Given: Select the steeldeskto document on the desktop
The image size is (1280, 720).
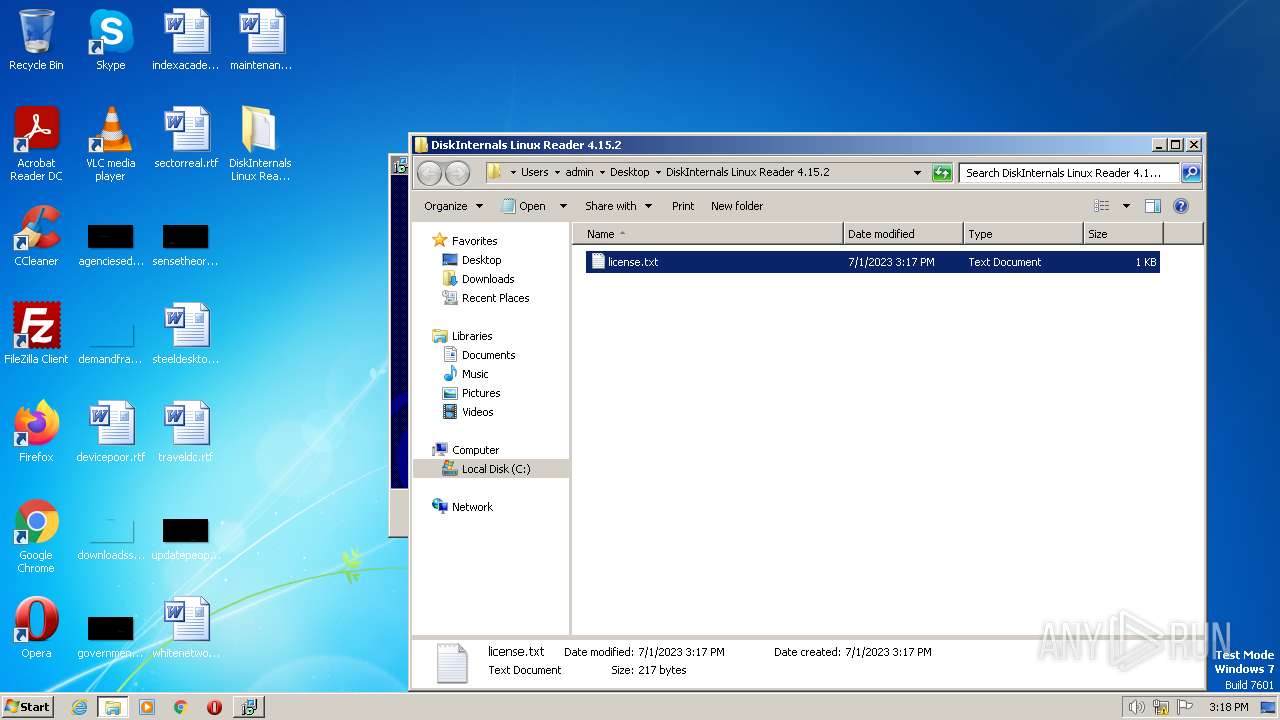Looking at the screenshot, I should [x=186, y=334].
